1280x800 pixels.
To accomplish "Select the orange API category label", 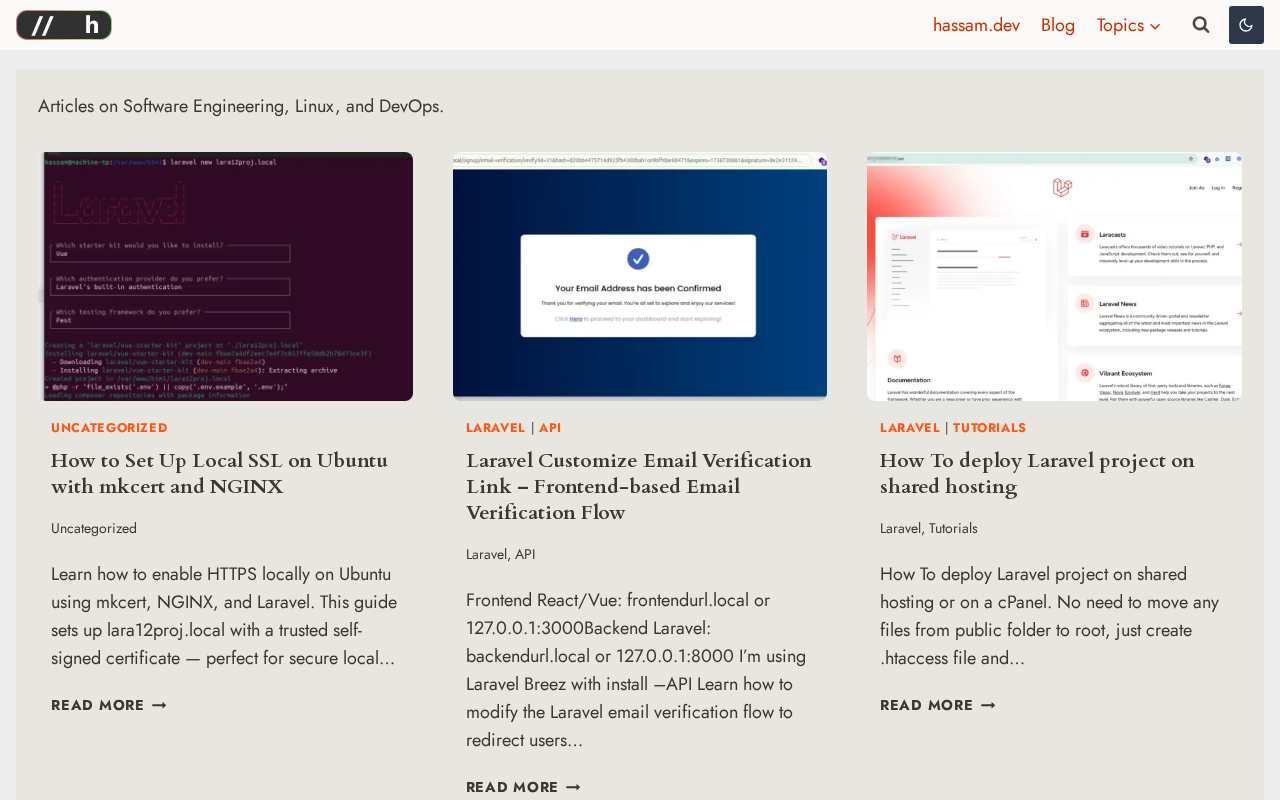I will (550, 428).
